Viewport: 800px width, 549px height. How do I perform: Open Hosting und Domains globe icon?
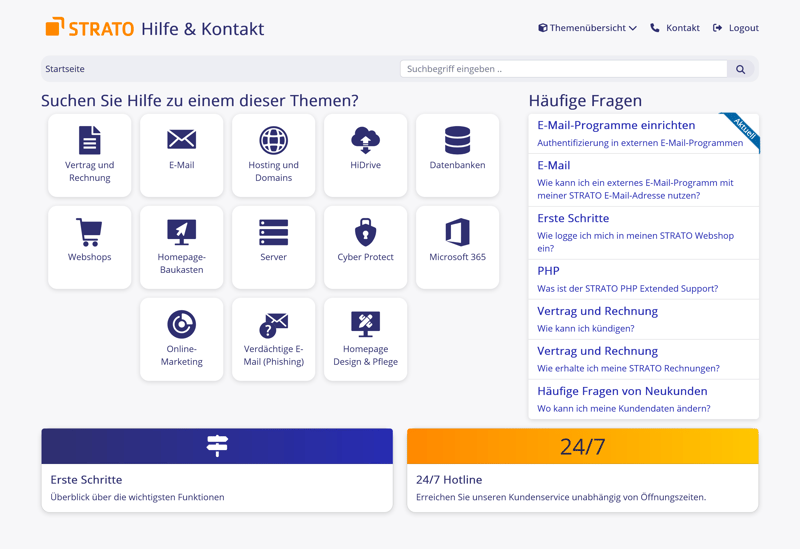pos(273,141)
